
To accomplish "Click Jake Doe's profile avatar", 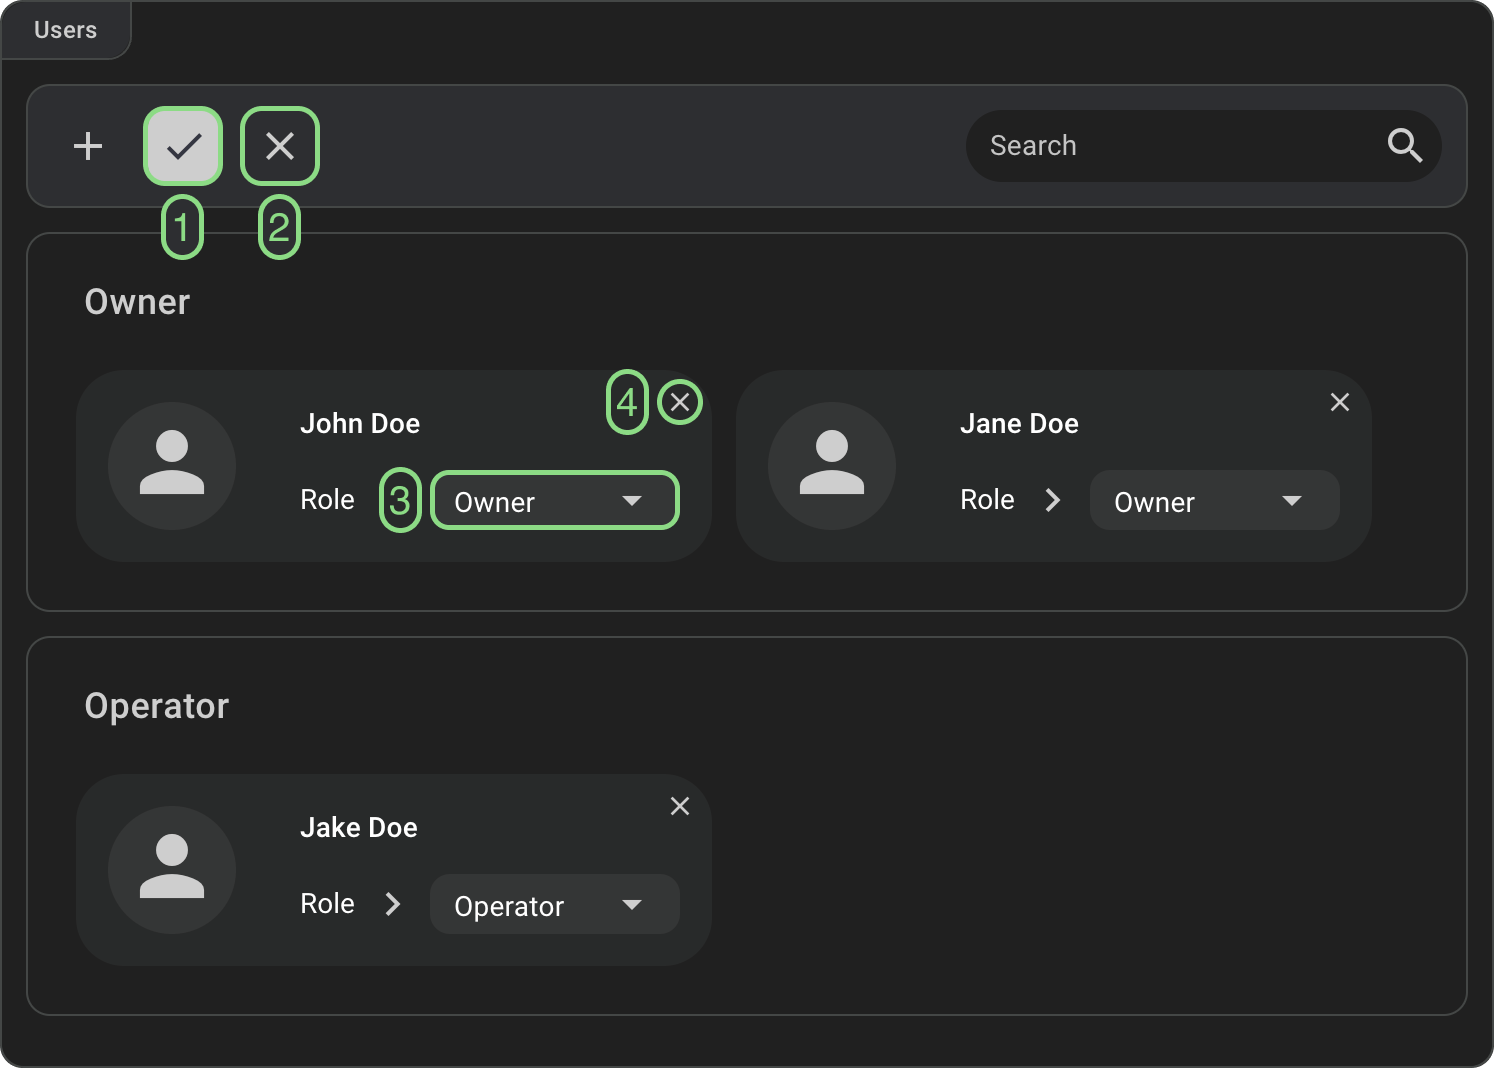I will pyautogui.click(x=172, y=869).
